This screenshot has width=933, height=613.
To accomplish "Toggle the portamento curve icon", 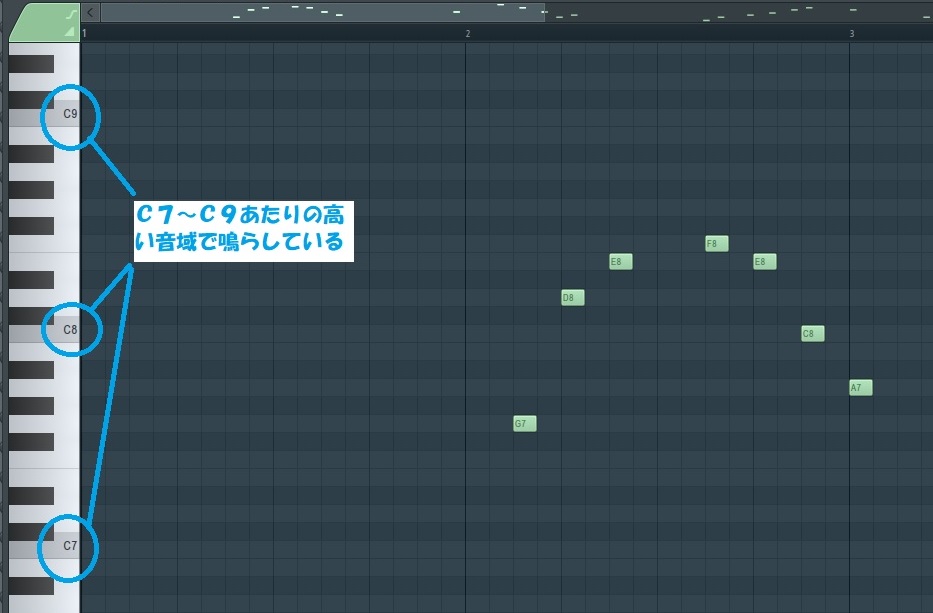I will (x=71, y=14).
